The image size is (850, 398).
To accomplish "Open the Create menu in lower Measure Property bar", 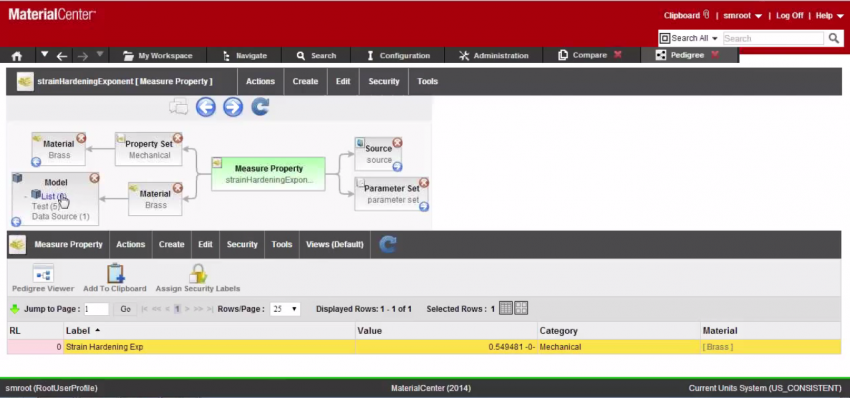I will 171,245.
